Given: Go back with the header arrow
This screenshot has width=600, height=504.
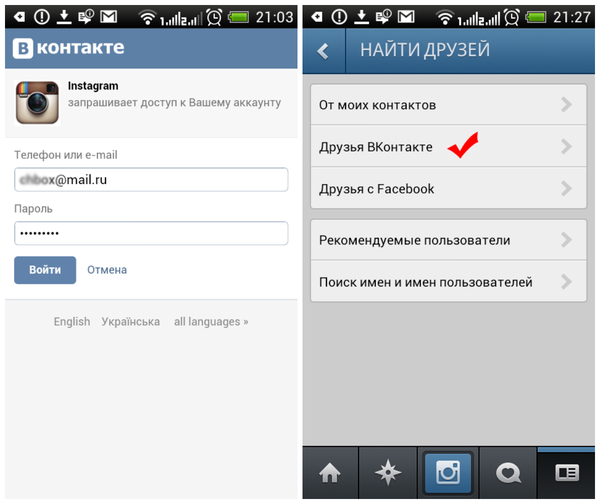Looking at the screenshot, I should (323, 51).
